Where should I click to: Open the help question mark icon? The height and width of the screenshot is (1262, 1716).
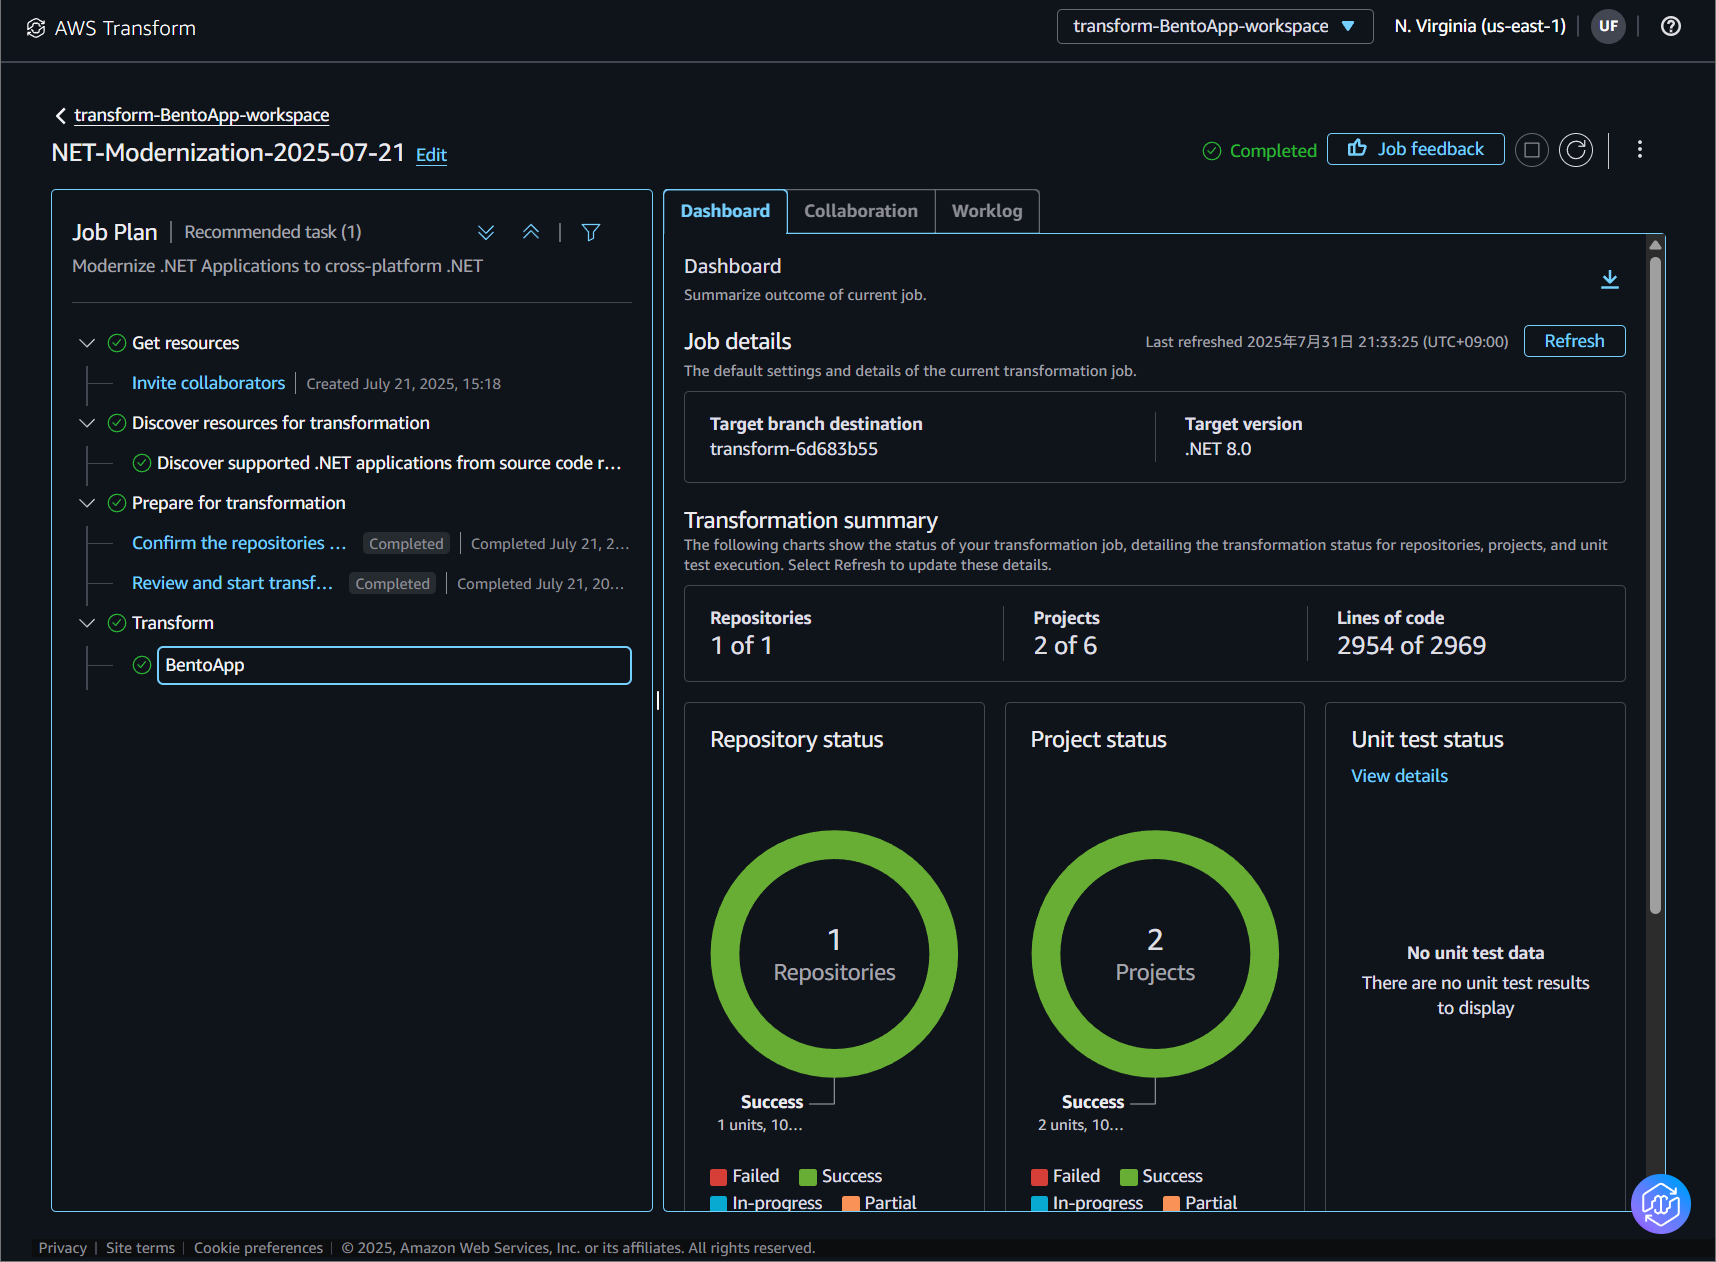(1671, 26)
